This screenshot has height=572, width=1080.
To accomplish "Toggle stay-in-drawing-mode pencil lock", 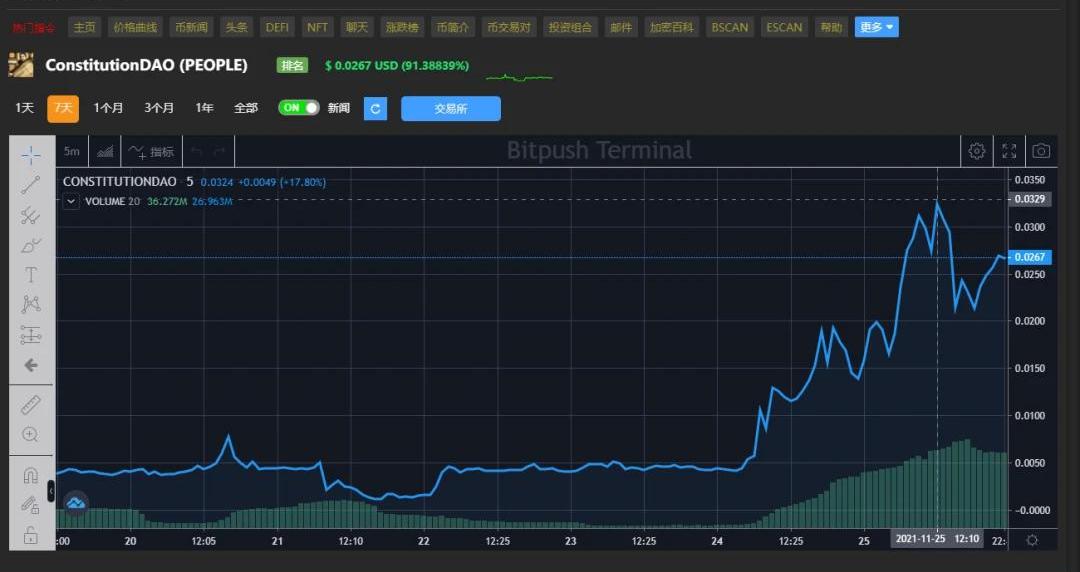I will pyautogui.click(x=31, y=506).
